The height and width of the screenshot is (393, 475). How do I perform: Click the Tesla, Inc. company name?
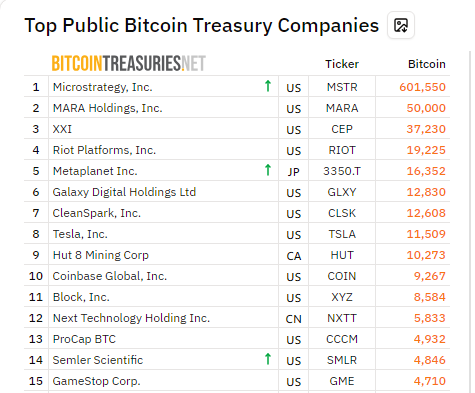80,234
